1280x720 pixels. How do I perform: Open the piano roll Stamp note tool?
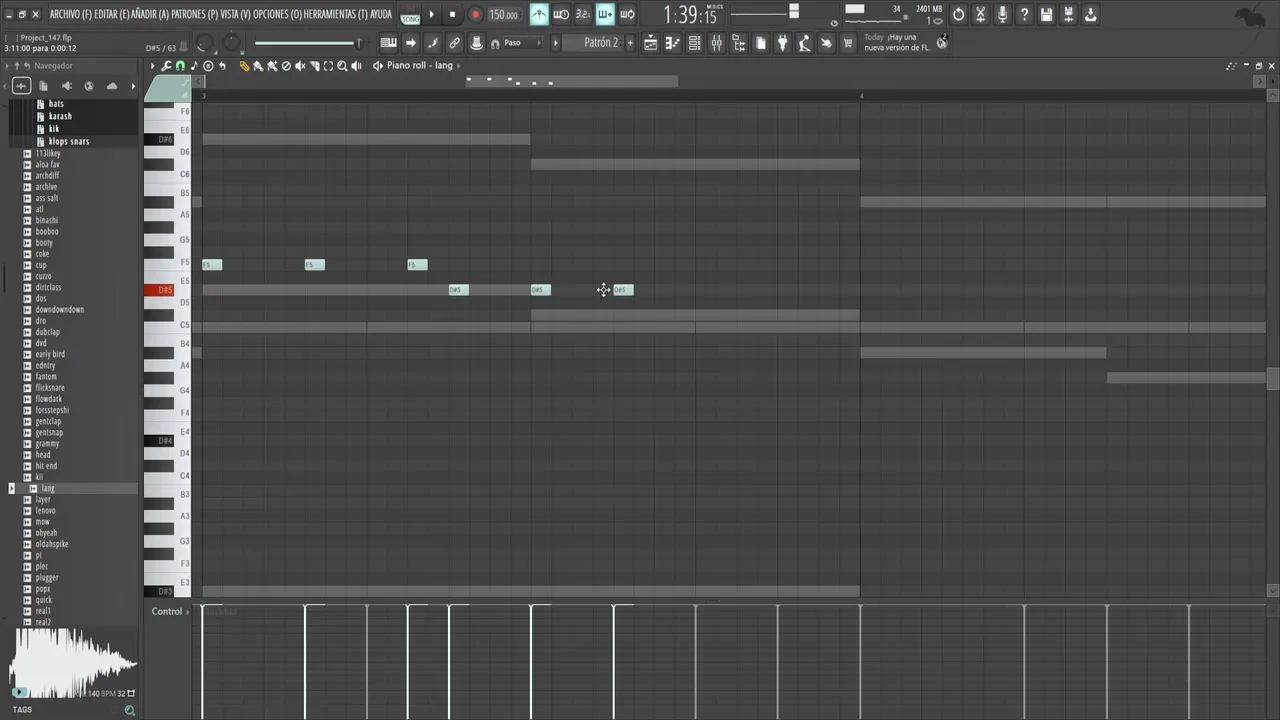[x=194, y=66]
